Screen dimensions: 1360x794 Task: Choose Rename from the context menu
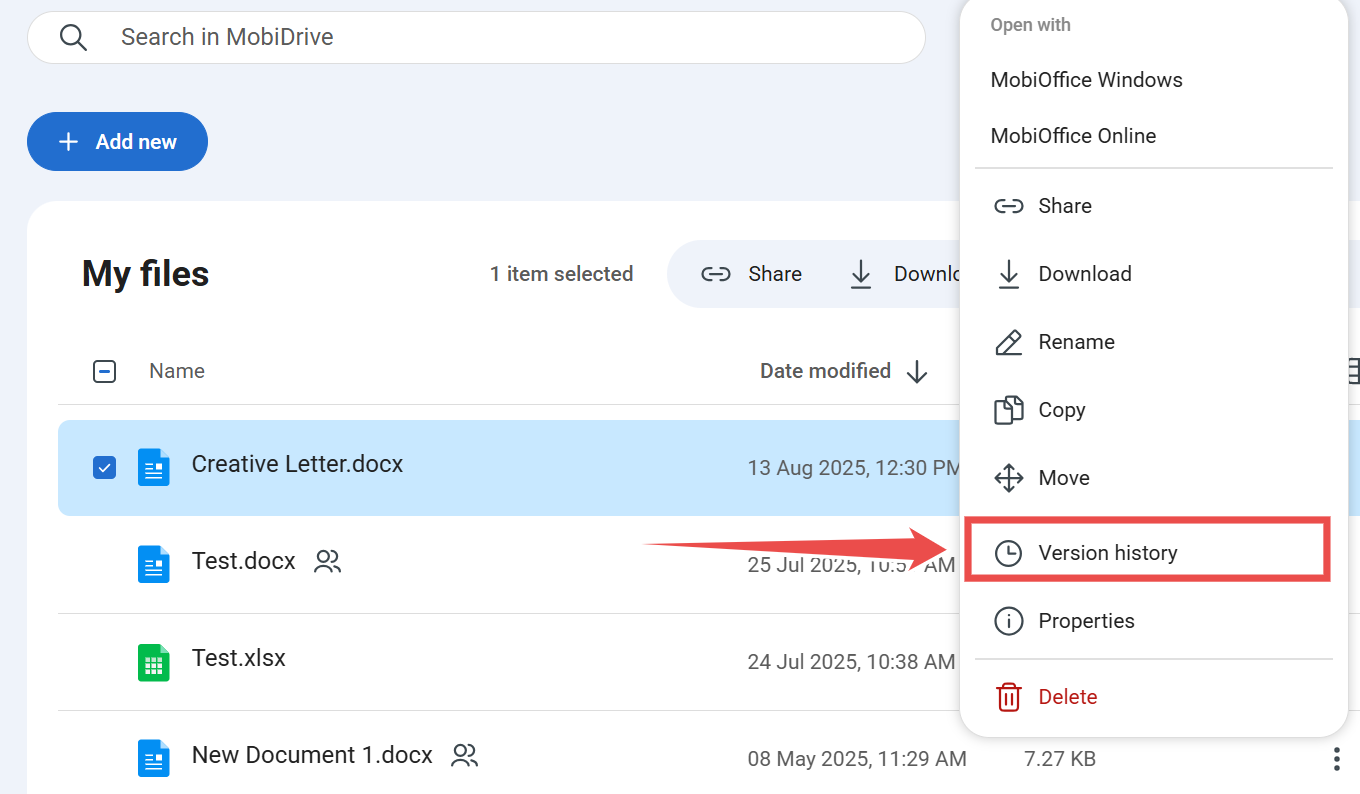(x=1154, y=342)
